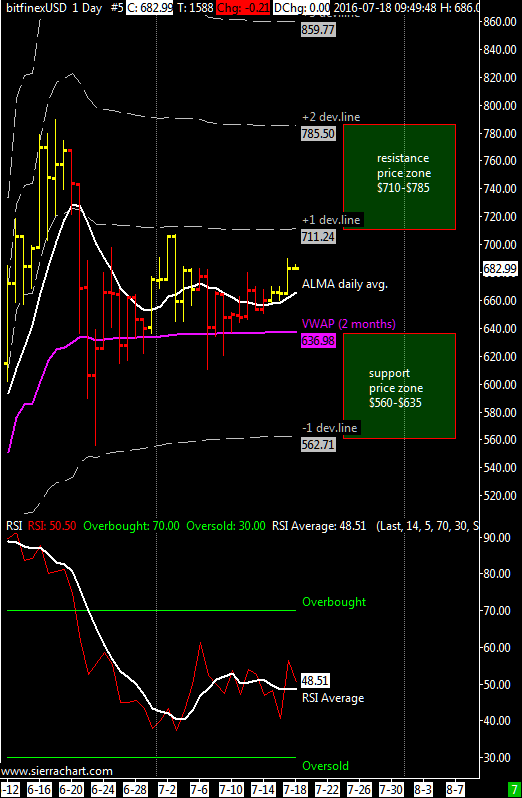Click the 711.24 price label
522x798 pixels.
click(x=318, y=237)
